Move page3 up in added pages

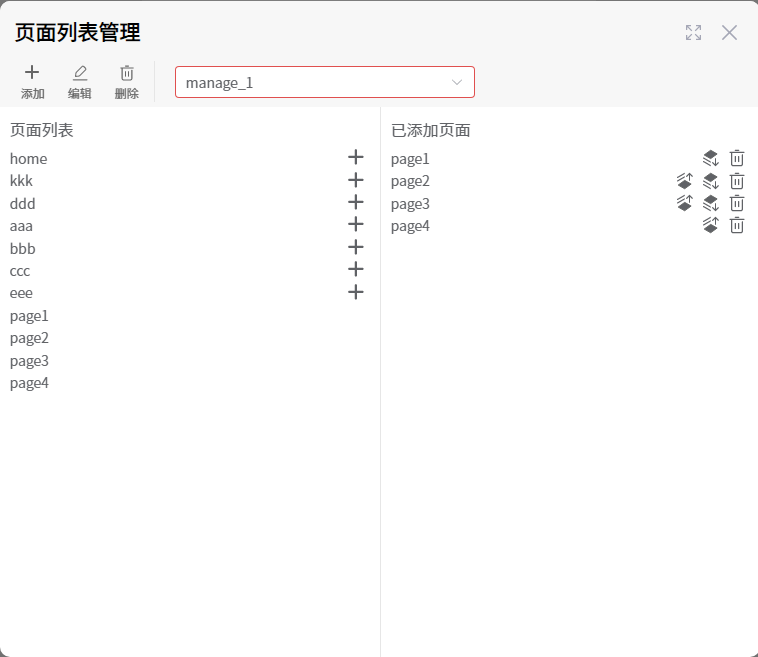pos(685,203)
